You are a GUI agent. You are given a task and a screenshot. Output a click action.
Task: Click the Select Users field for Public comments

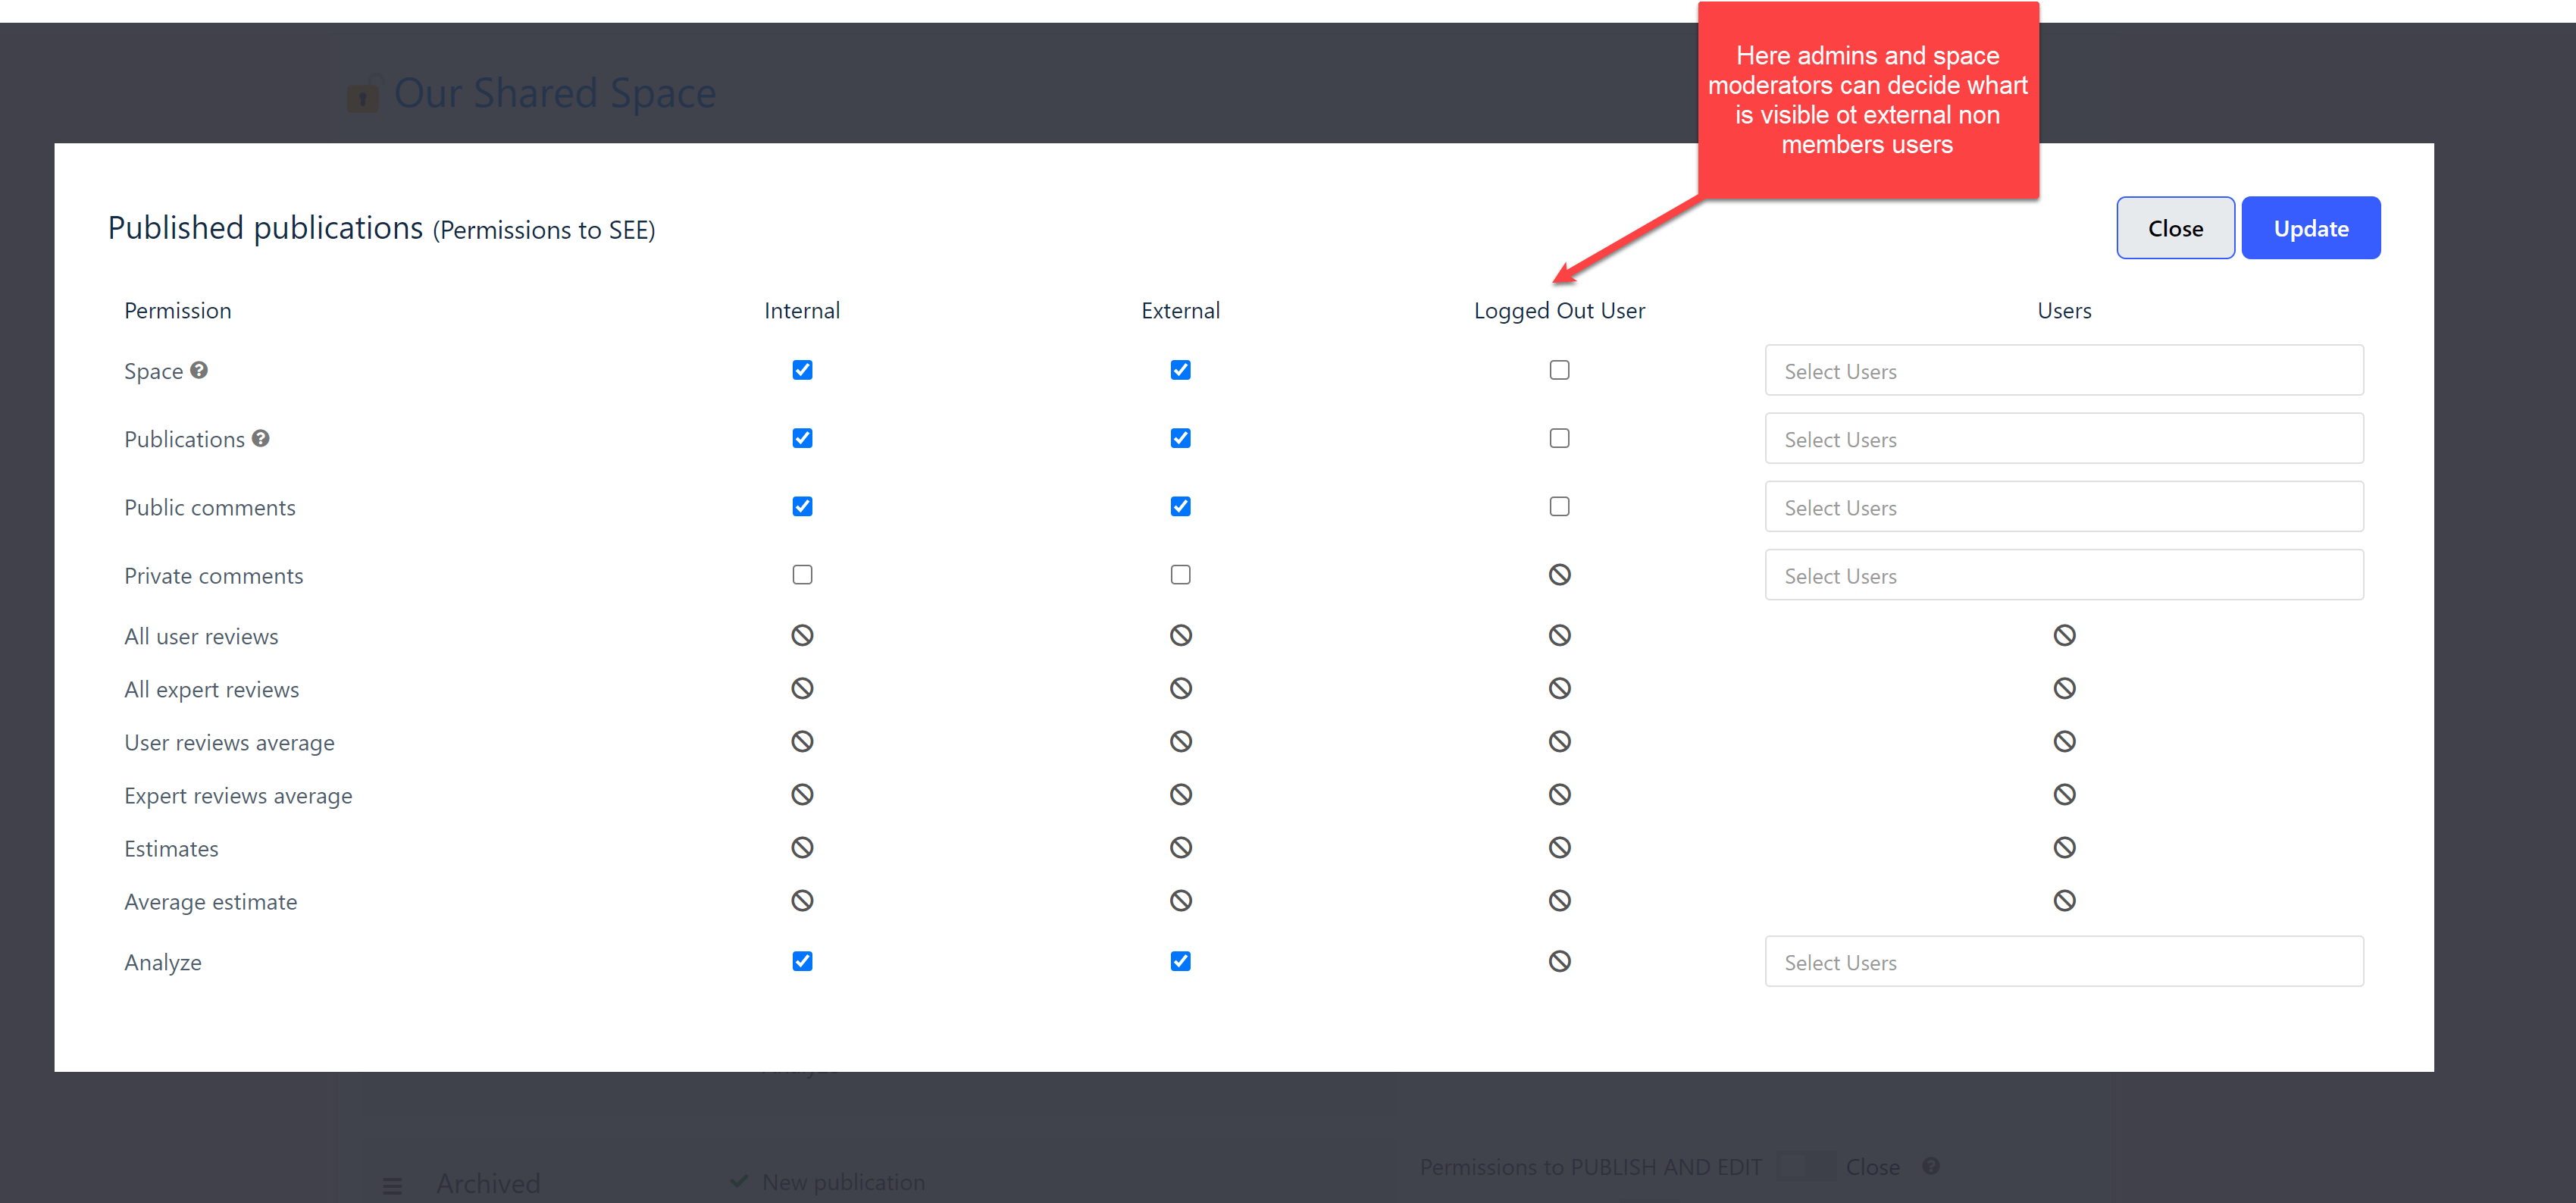point(2063,507)
